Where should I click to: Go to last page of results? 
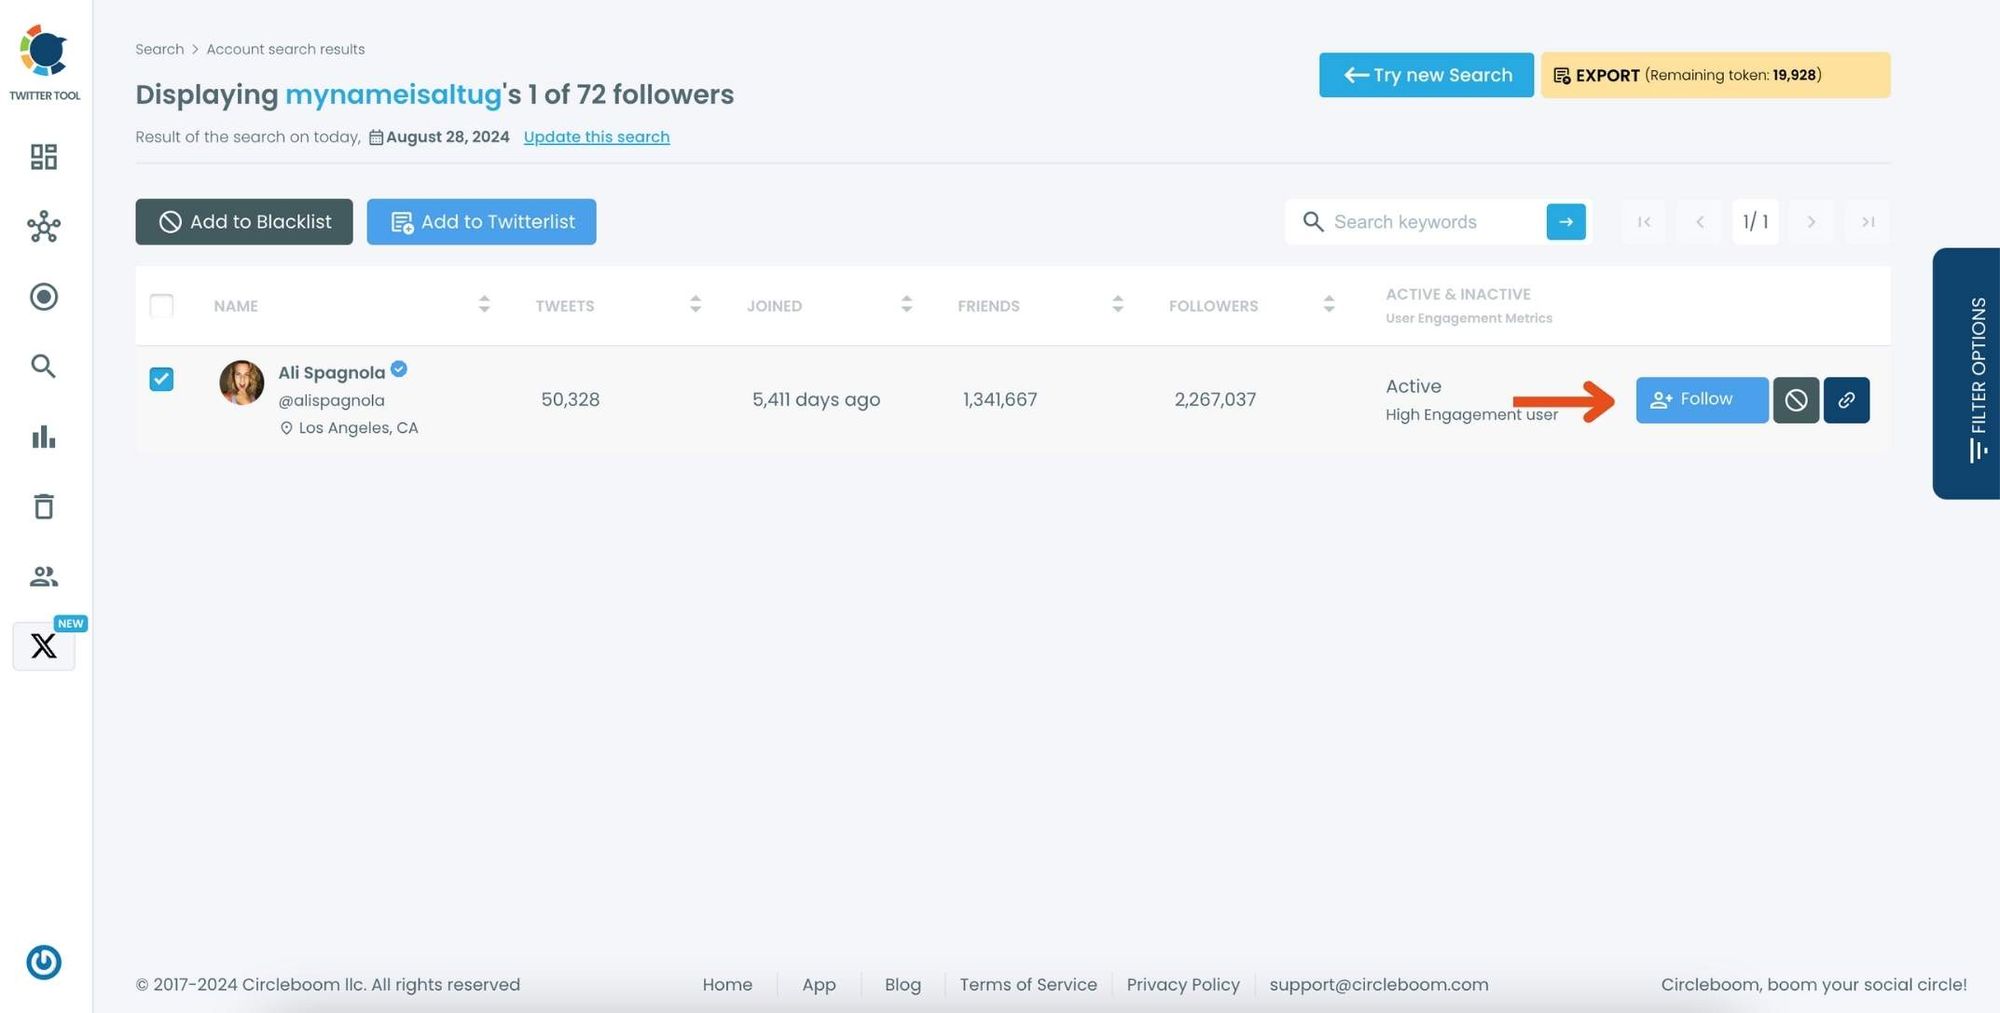(x=1867, y=222)
